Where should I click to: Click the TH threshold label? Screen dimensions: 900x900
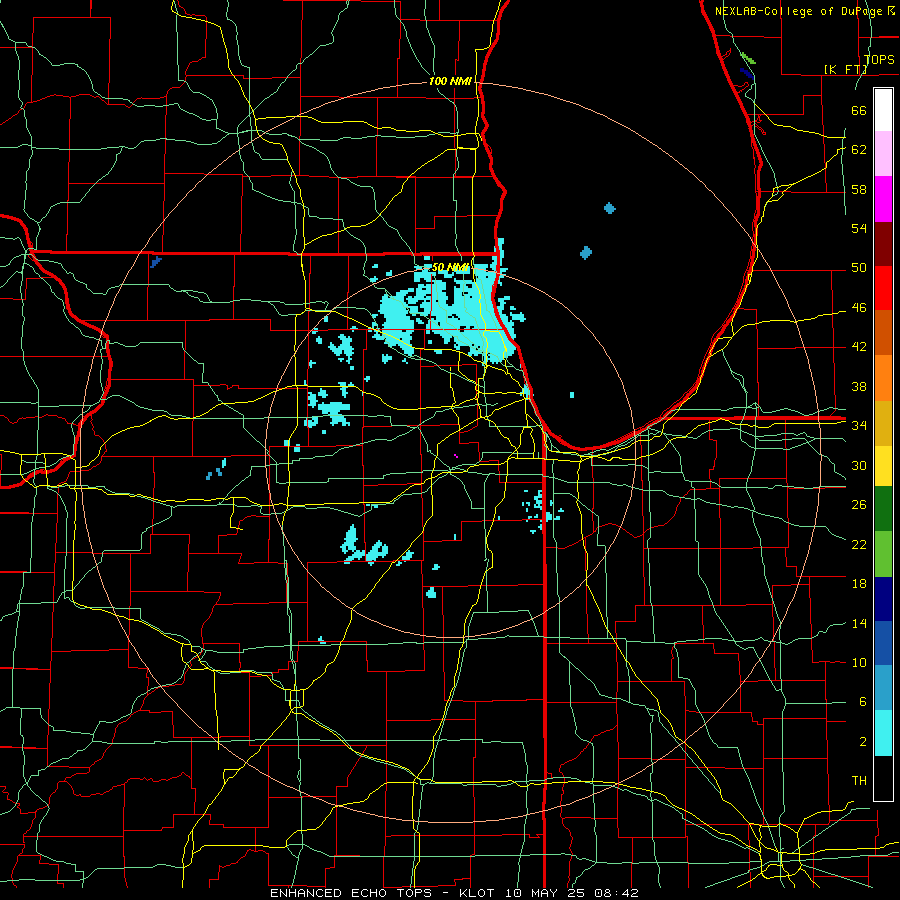(859, 781)
